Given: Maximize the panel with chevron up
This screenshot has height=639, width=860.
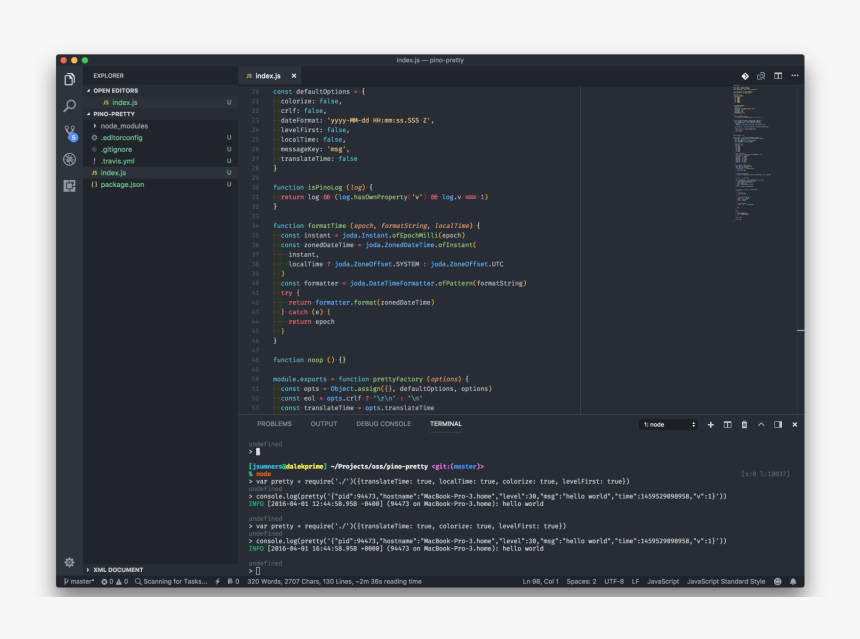Looking at the screenshot, I should (761, 425).
